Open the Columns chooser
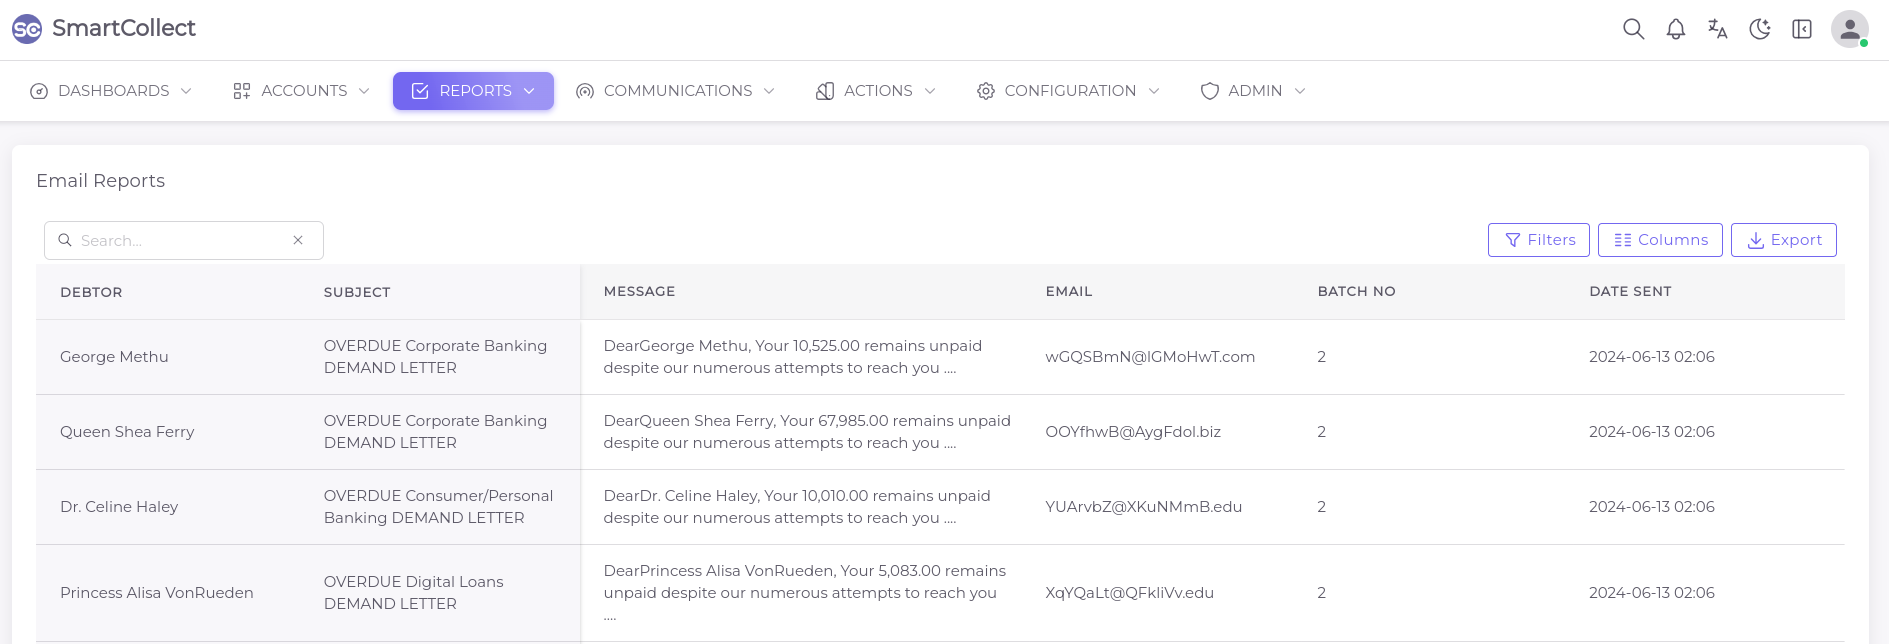Image resolution: width=1889 pixels, height=644 pixels. click(x=1660, y=240)
